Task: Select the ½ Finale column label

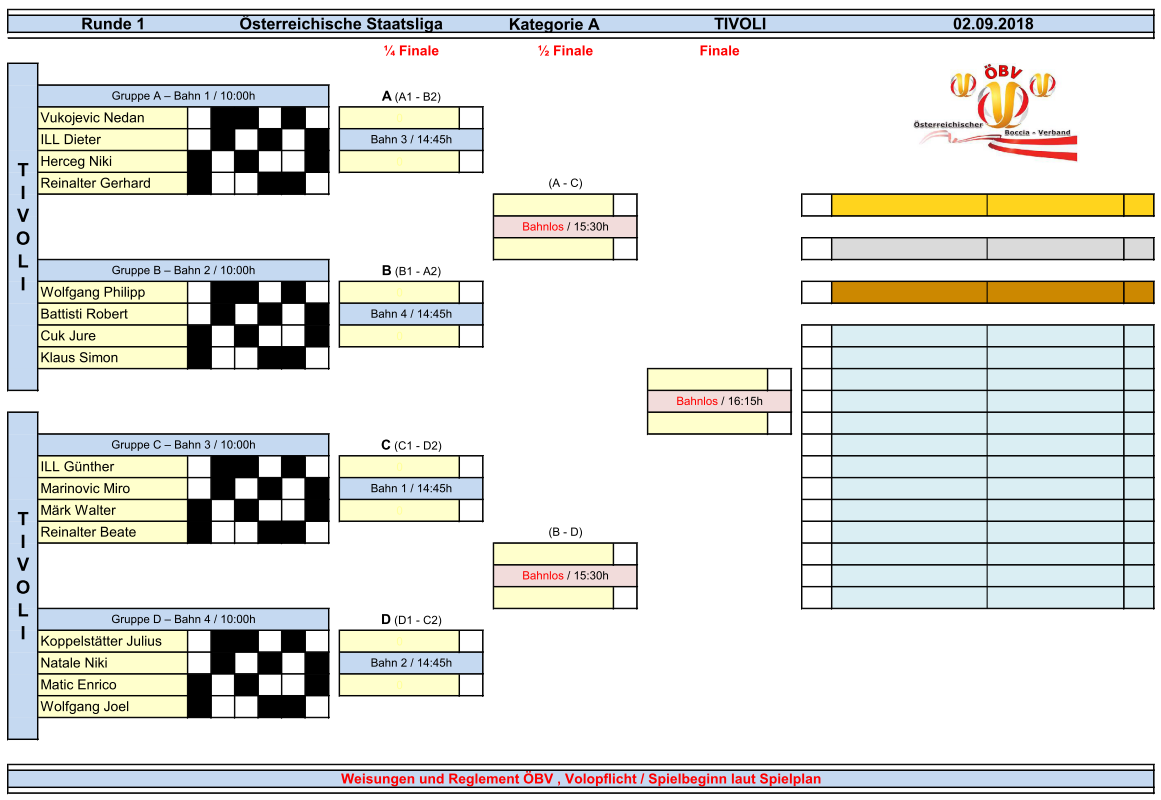Action: pyautogui.click(x=565, y=51)
